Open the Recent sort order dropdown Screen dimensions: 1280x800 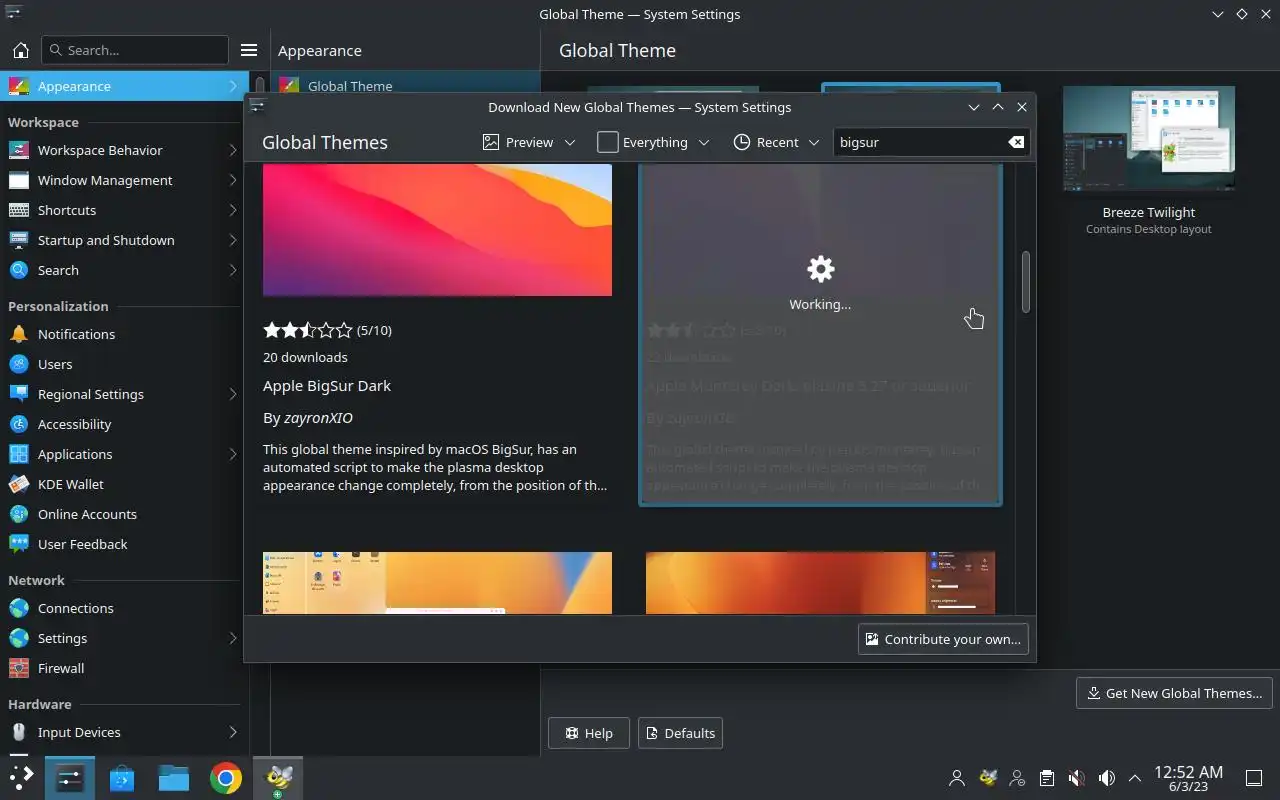[x=776, y=142]
